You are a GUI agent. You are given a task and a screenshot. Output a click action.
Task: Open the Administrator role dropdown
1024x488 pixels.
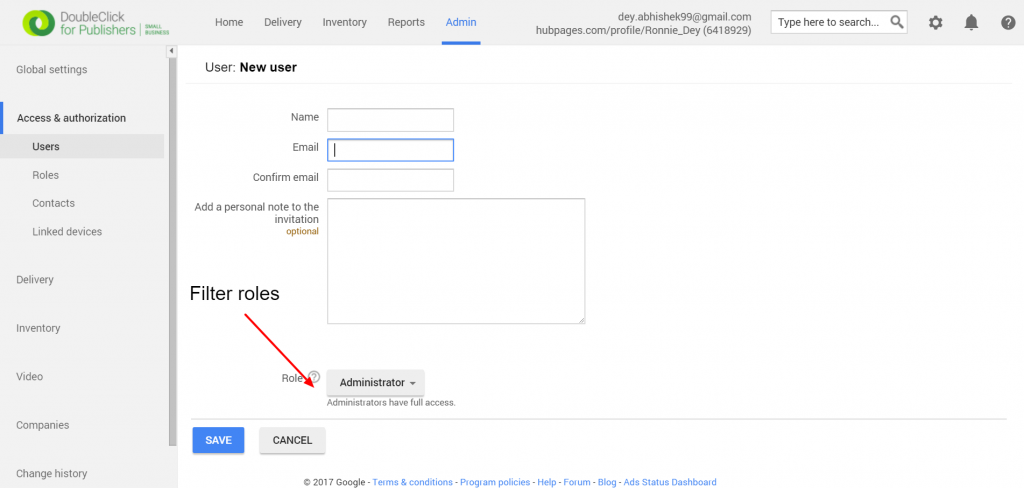[x=376, y=383]
